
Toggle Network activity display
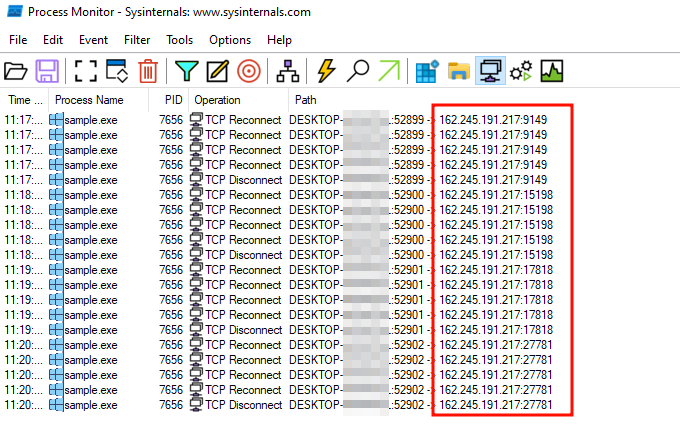point(490,71)
